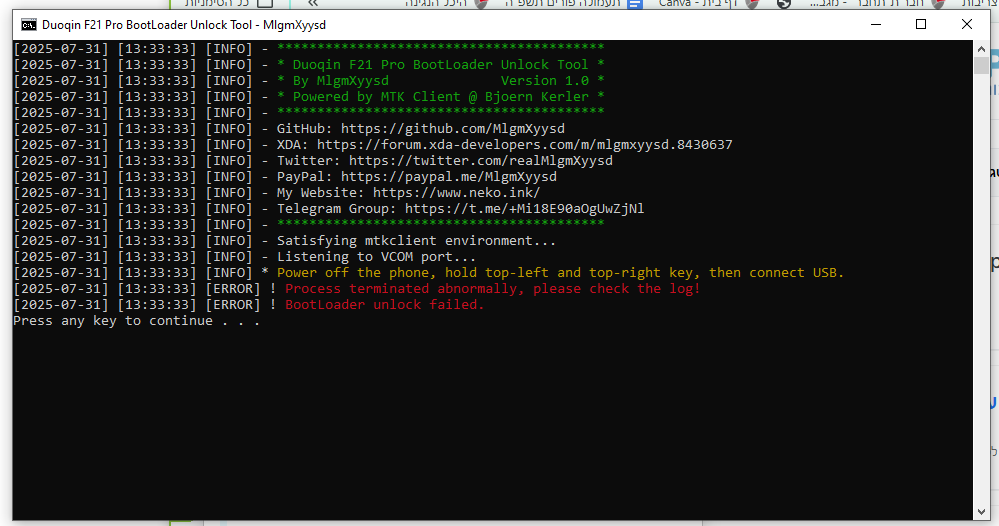Click the window title 'Duoqin F21 Pro BootLoader Unlock Tool - MlgmXyysd'
Viewport: 999px width, 526px height.
click(x=183, y=25)
